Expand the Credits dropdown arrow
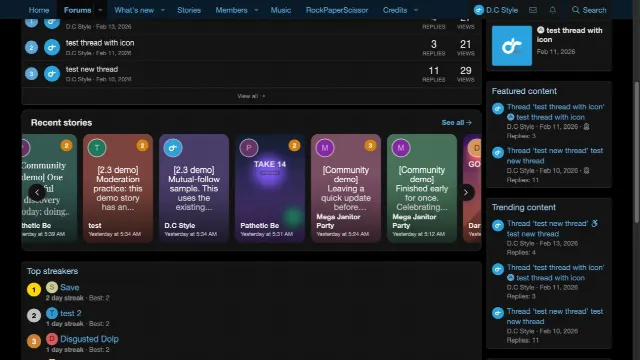640x360 pixels. (416, 10)
